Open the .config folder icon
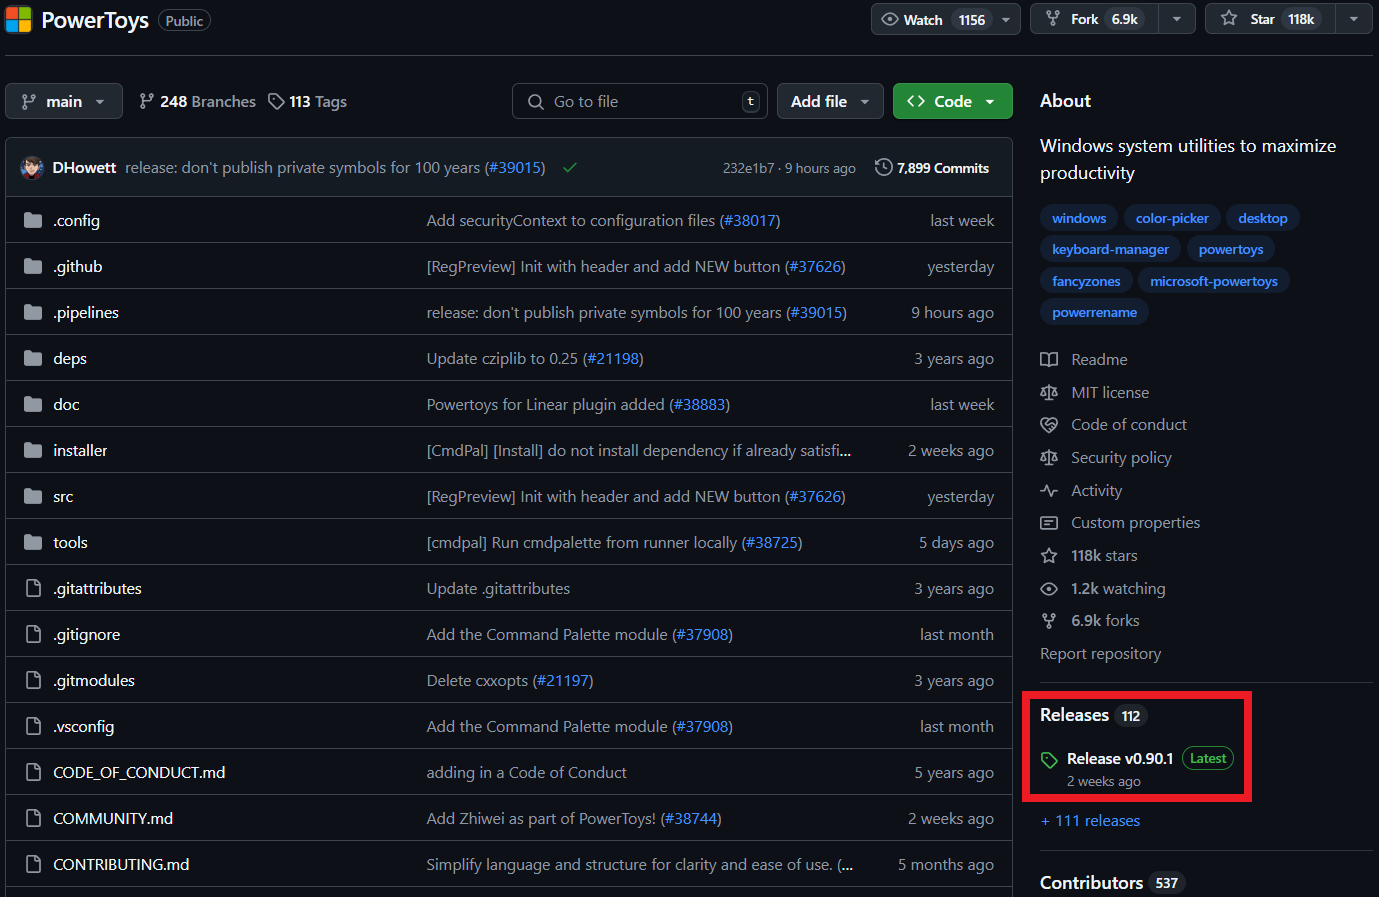This screenshot has height=897, width=1379. (x=33, y=220)
